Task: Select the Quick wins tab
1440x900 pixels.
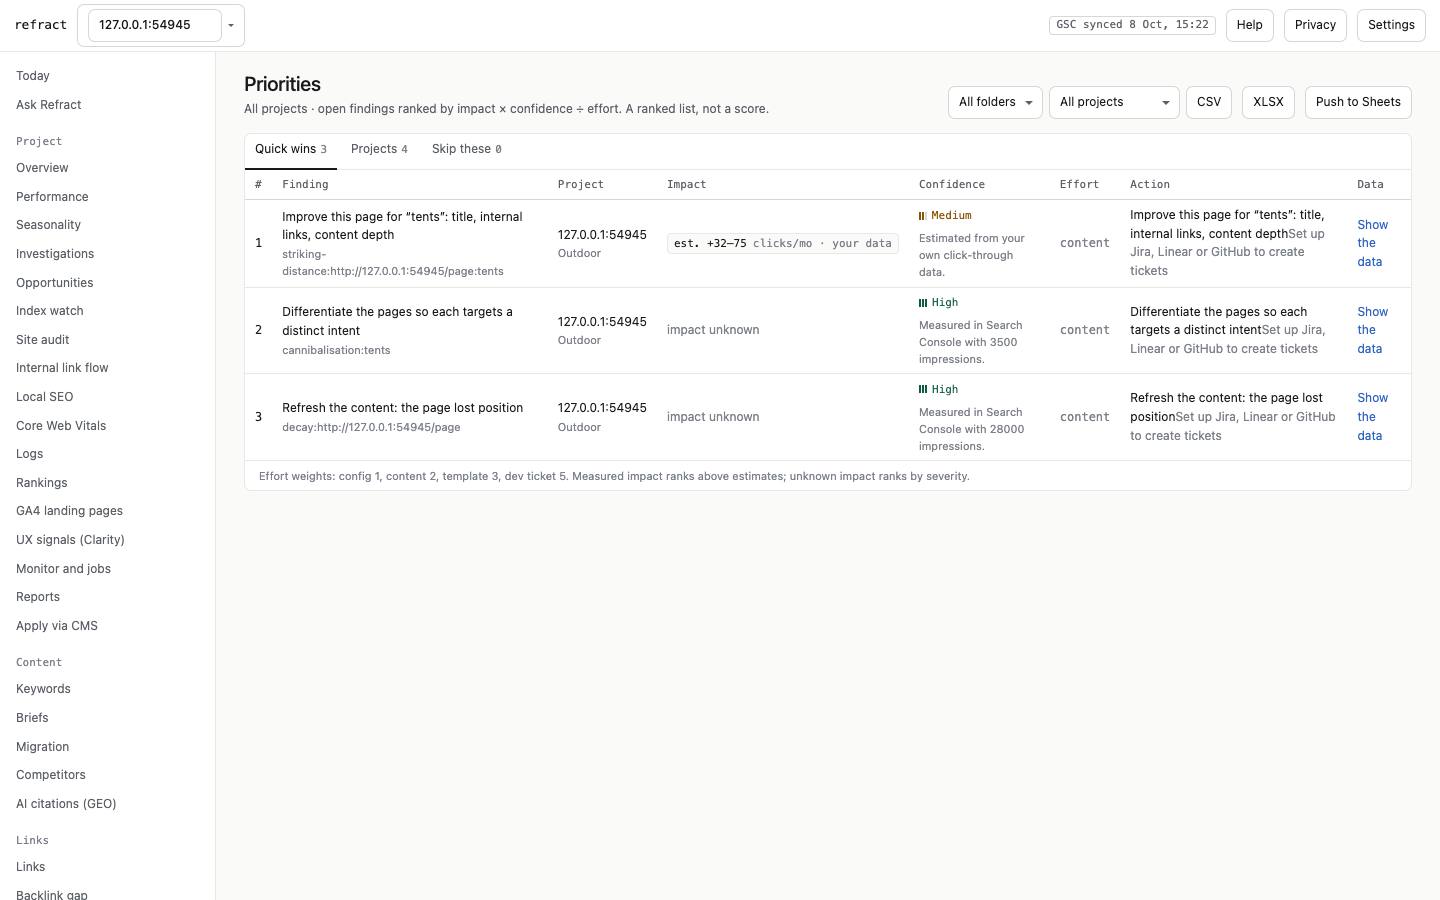Action: pos(291,150)
